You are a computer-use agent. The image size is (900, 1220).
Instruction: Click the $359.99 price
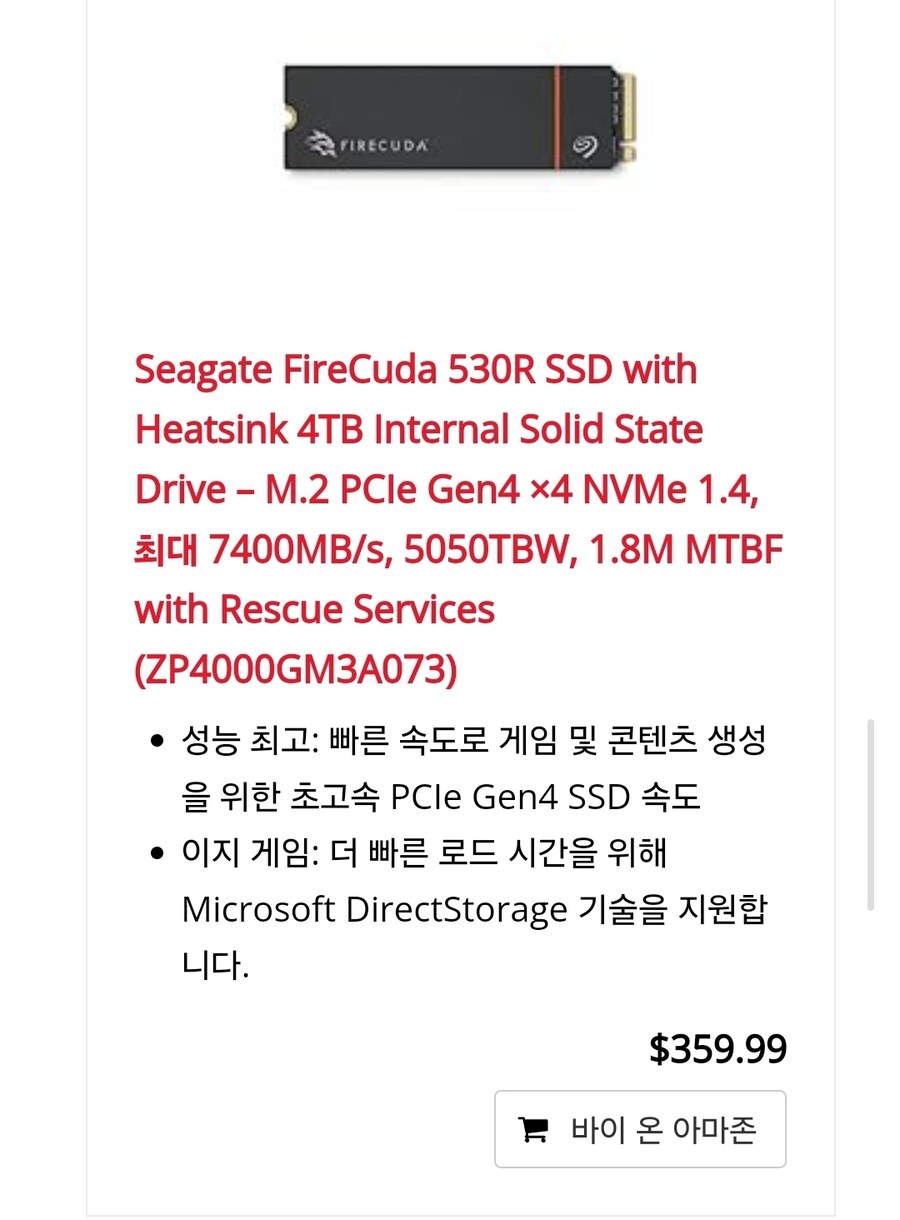[x=717, y=1049]
